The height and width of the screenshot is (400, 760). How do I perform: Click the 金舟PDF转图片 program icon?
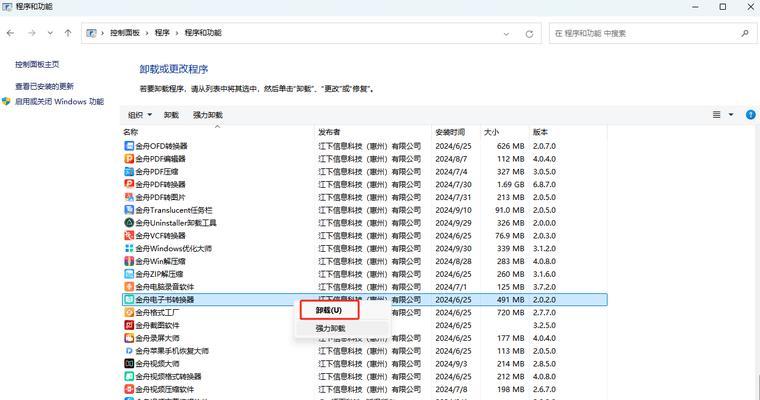129,197
